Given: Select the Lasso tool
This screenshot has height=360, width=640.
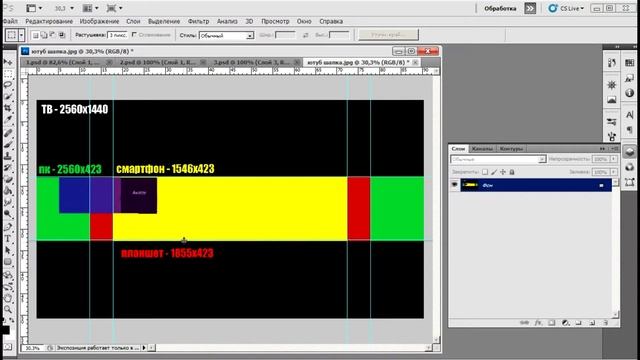Looking at the screenshot, I should tap(8, 85).
